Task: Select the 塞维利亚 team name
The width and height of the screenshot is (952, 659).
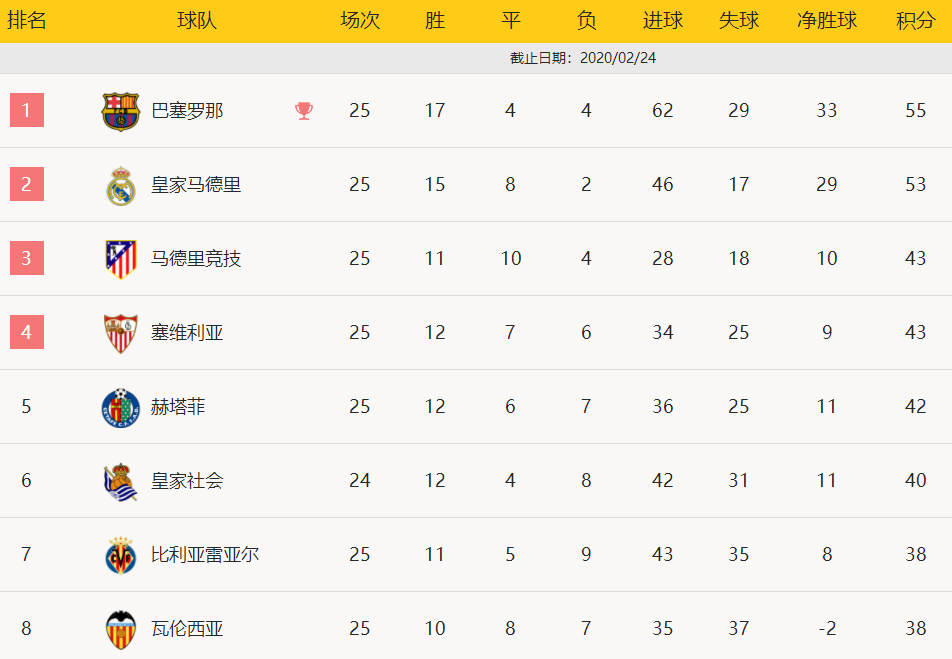Action: 187,333
